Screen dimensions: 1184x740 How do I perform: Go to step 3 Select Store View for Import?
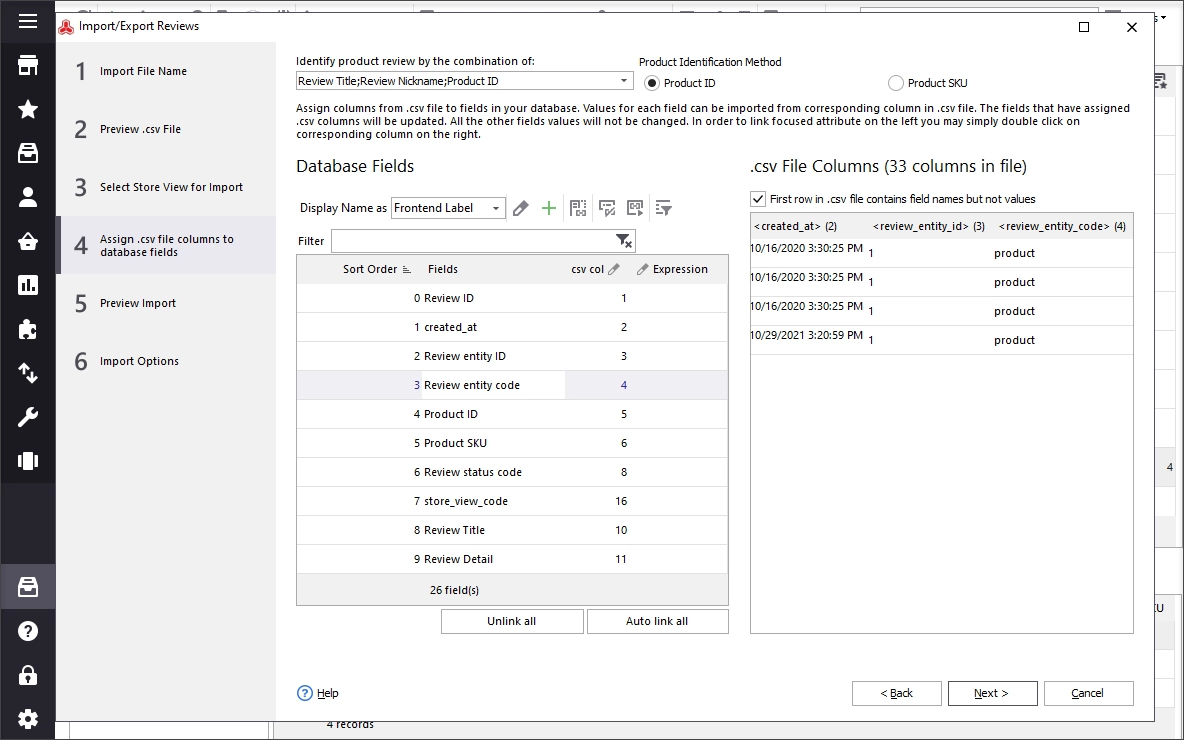[x=165, y=187]
